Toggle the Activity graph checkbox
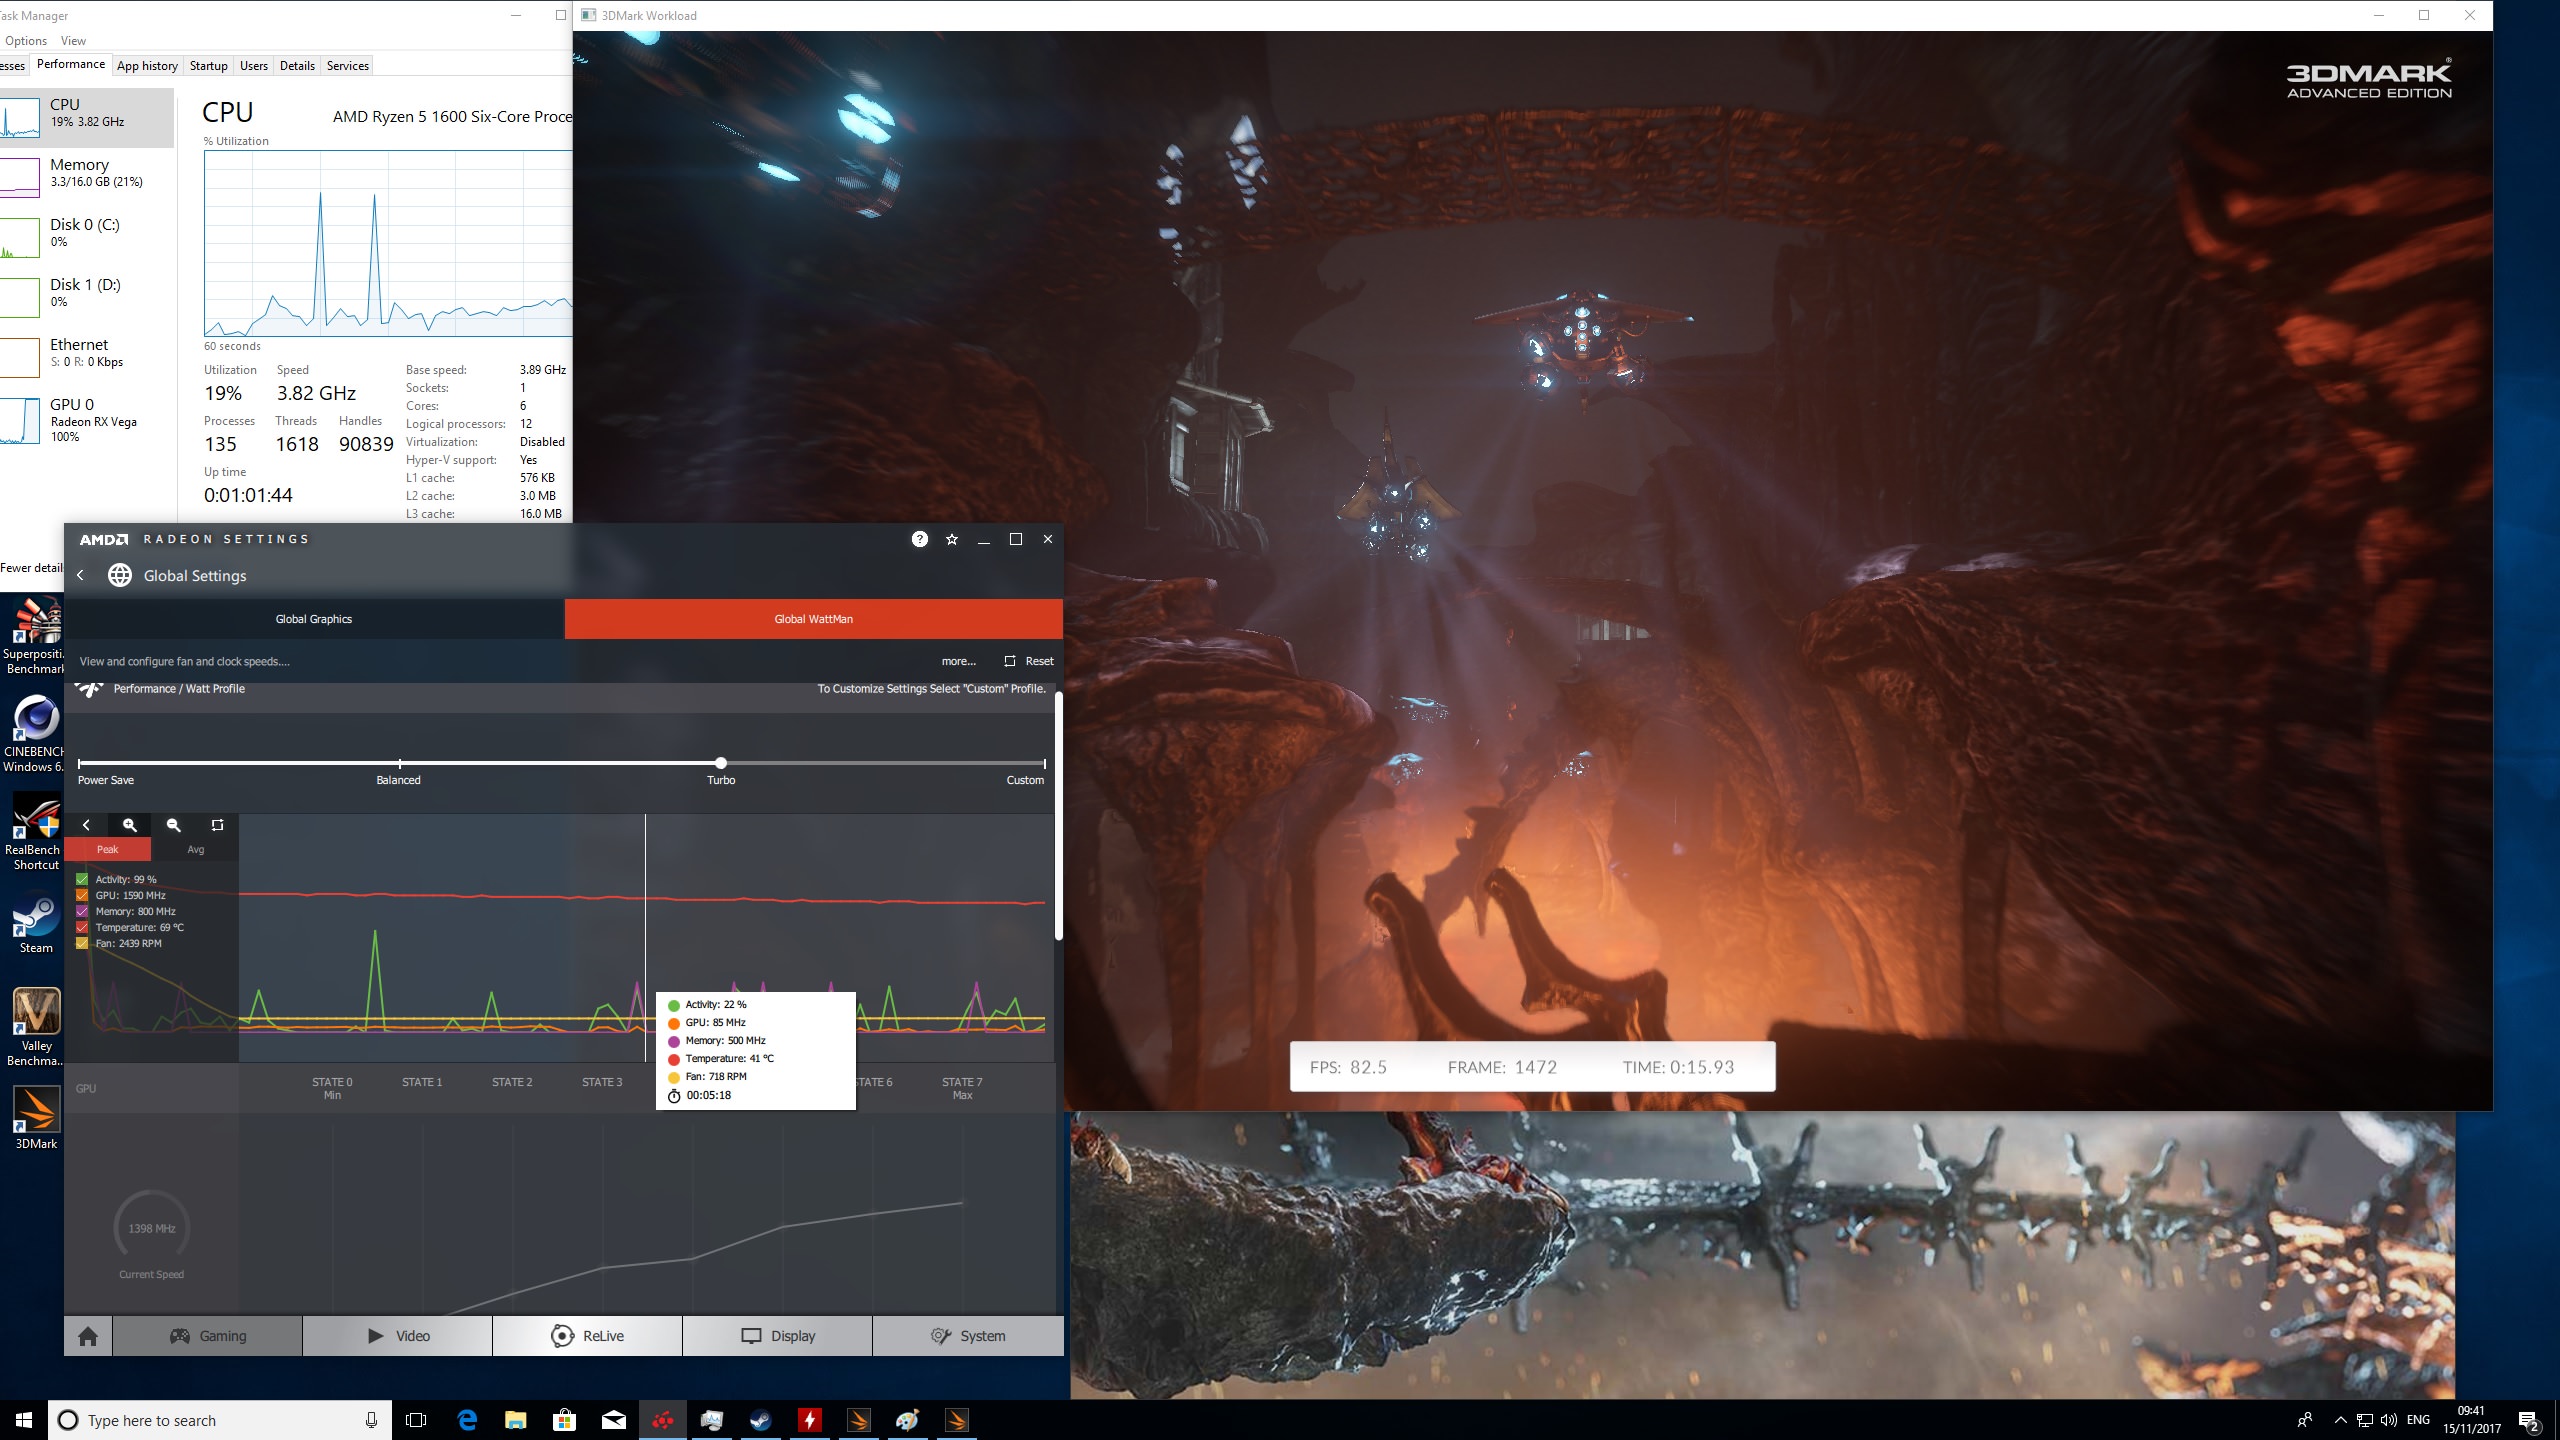 [x=82, y=879]
